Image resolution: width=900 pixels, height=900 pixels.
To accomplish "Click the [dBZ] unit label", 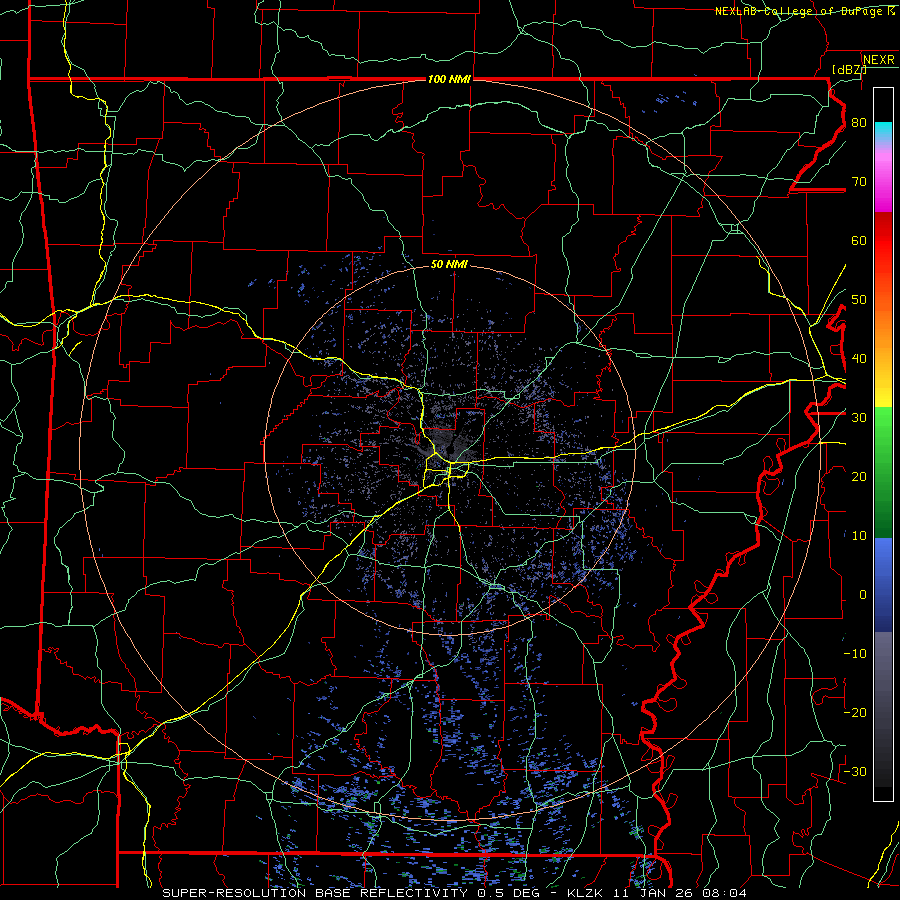I will point(849,69).
